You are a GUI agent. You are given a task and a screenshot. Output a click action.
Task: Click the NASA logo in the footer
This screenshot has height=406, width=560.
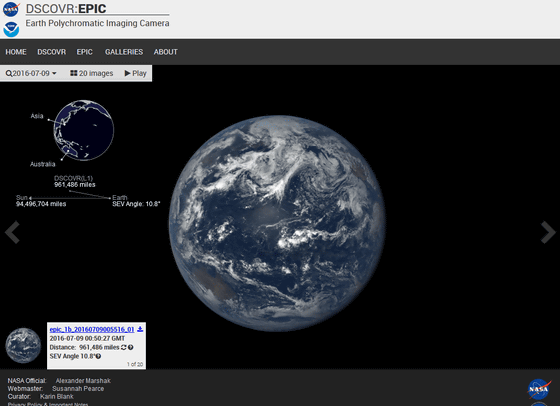click(x=539, y=389)
